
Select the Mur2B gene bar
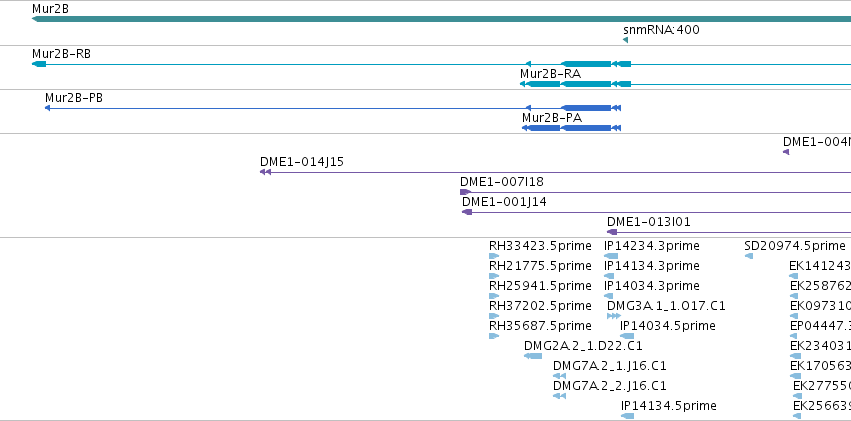[x=441, y=19]
